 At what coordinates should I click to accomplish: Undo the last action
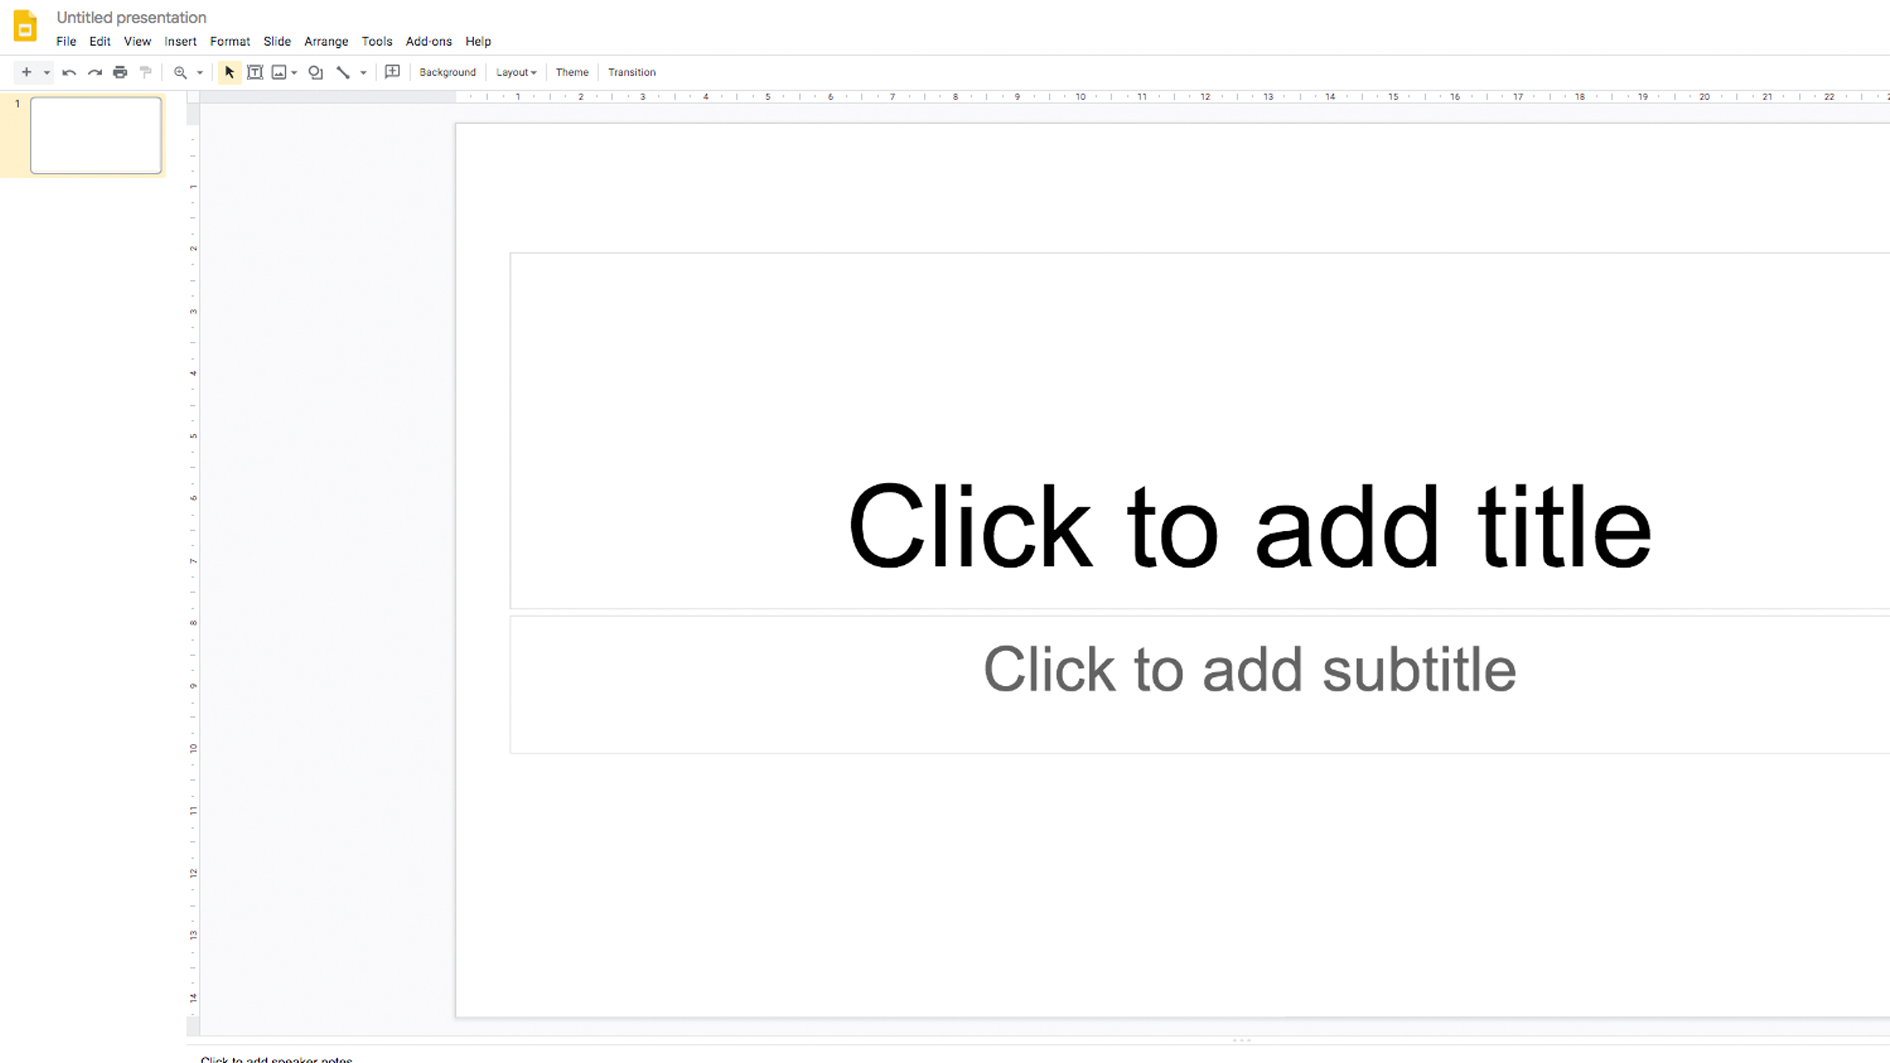coord(69,72)
